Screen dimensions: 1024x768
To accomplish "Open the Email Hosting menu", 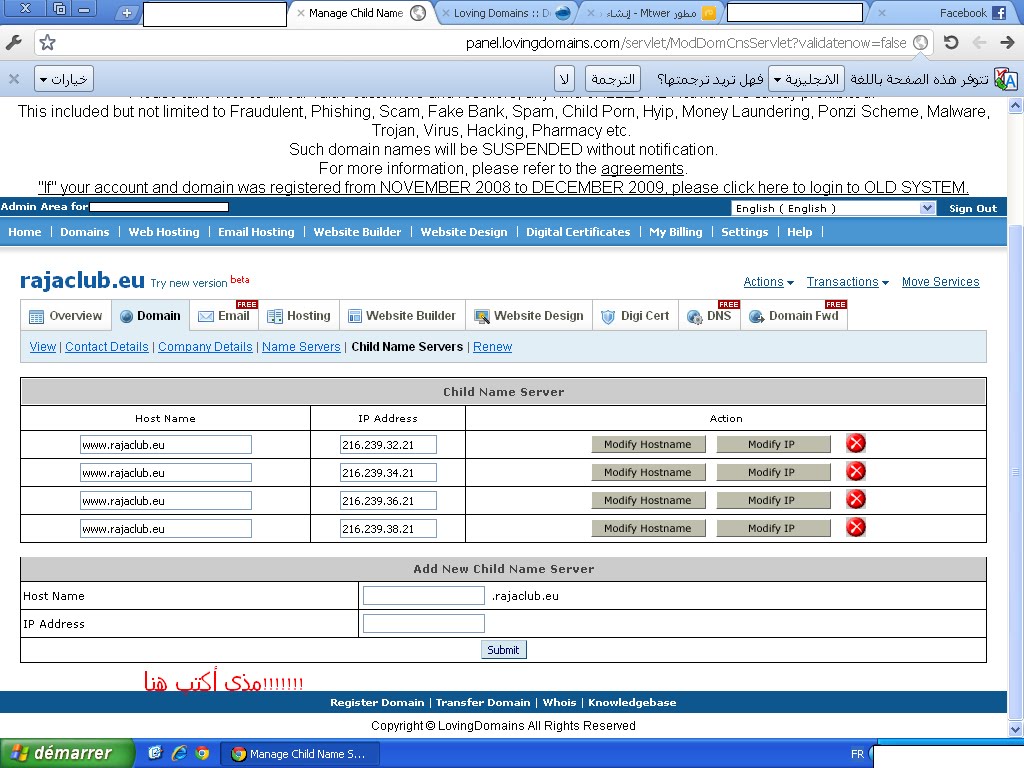I will click(x=256, y=232).
